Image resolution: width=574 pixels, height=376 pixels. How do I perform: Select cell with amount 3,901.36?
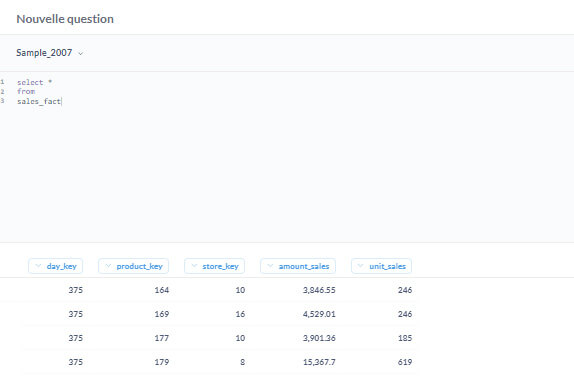(x=319, y=338)
